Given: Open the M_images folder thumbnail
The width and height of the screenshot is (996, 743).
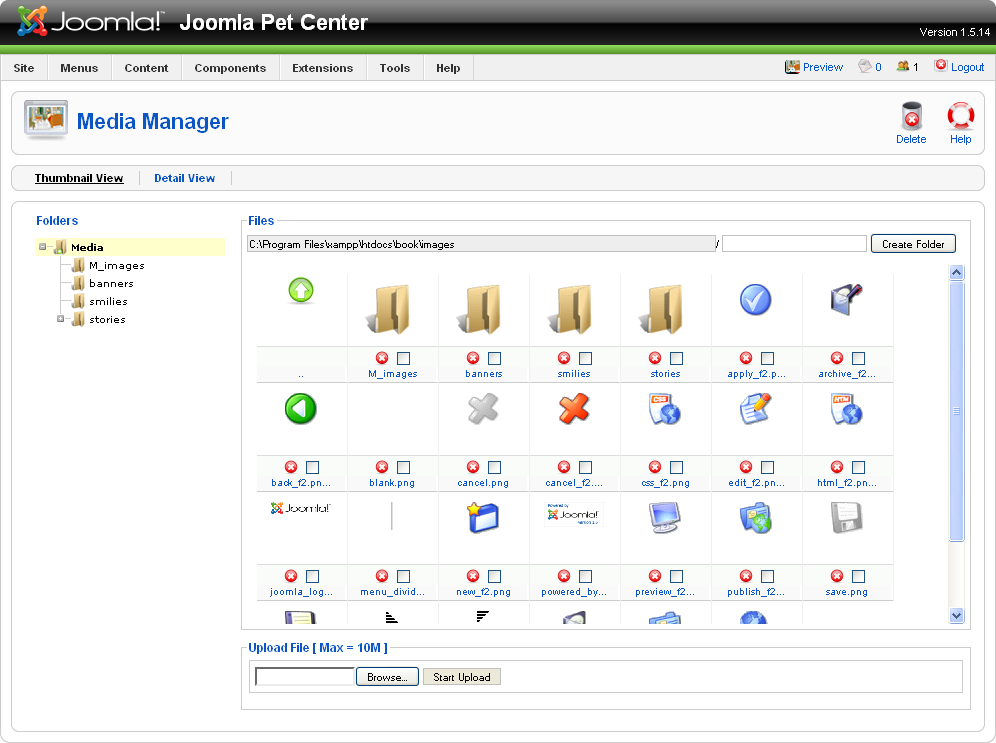Looking at the screenshot, I should [389, 309].
